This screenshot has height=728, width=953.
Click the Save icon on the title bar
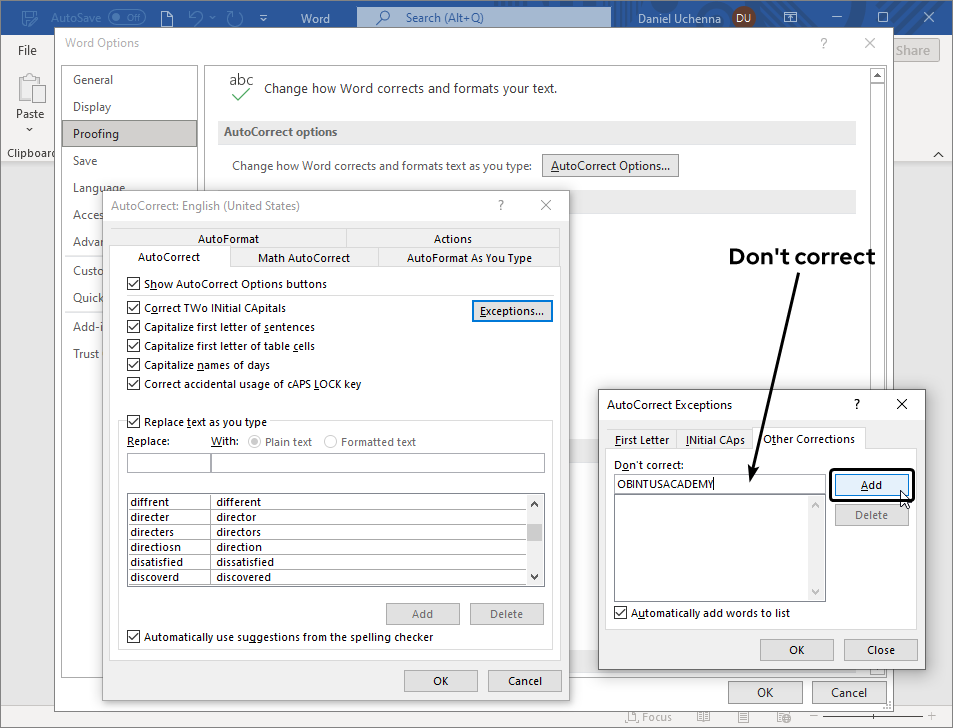point(30,17)
